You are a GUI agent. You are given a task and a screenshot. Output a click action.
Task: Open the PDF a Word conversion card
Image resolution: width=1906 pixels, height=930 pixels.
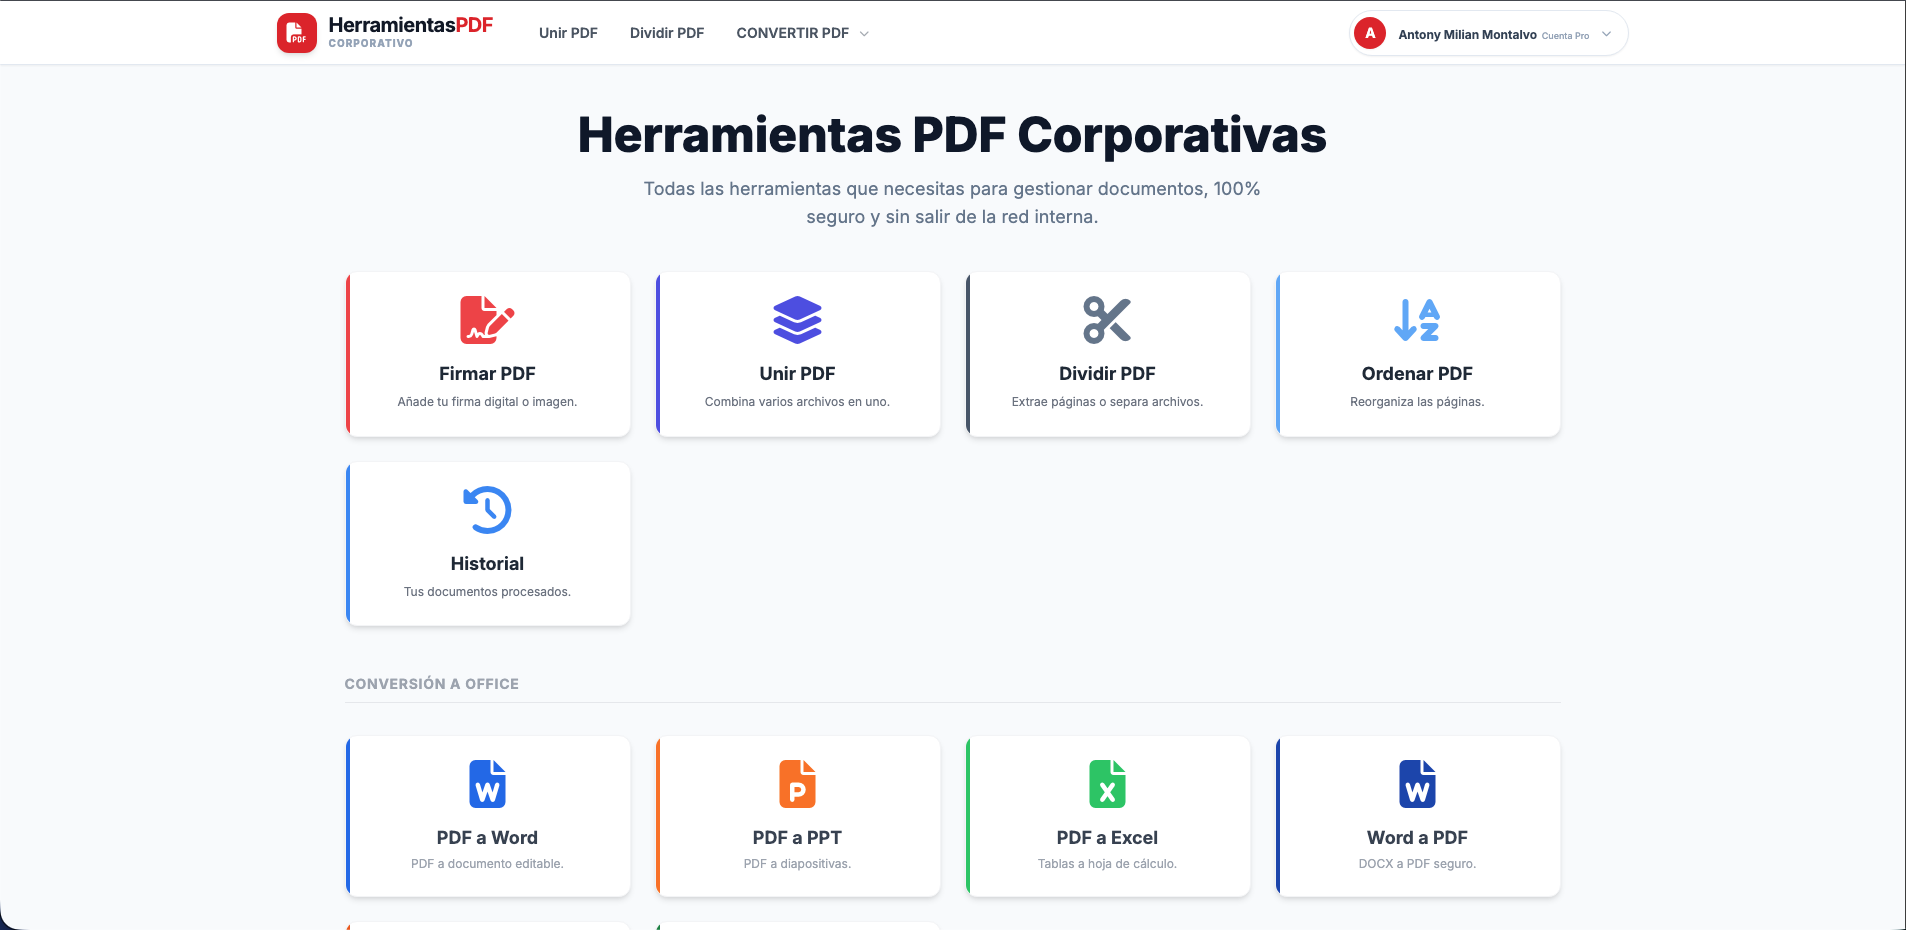[487, 816]
